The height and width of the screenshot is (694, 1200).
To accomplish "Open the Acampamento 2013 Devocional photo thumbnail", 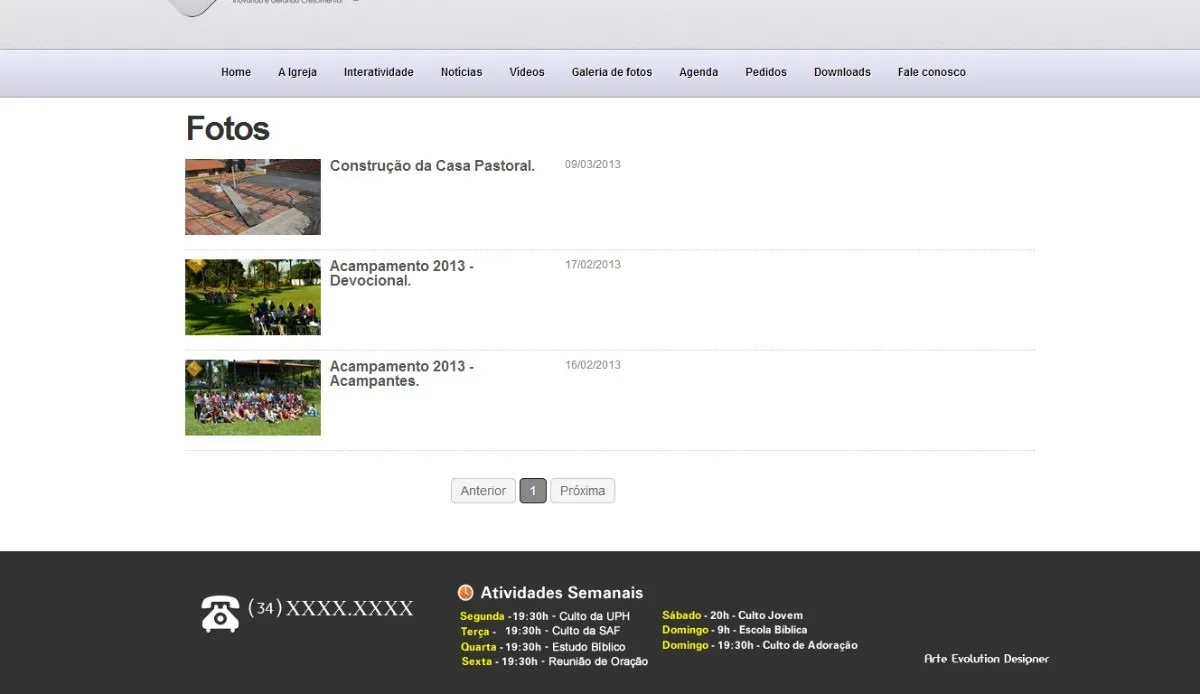I will [253, 297].
